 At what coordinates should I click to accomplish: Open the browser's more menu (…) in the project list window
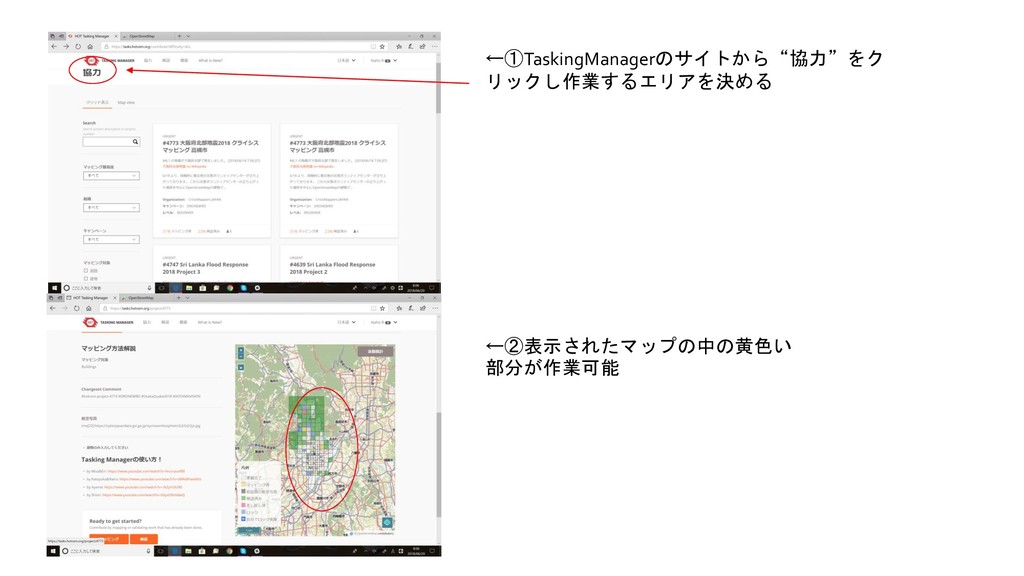pos(435,46)
